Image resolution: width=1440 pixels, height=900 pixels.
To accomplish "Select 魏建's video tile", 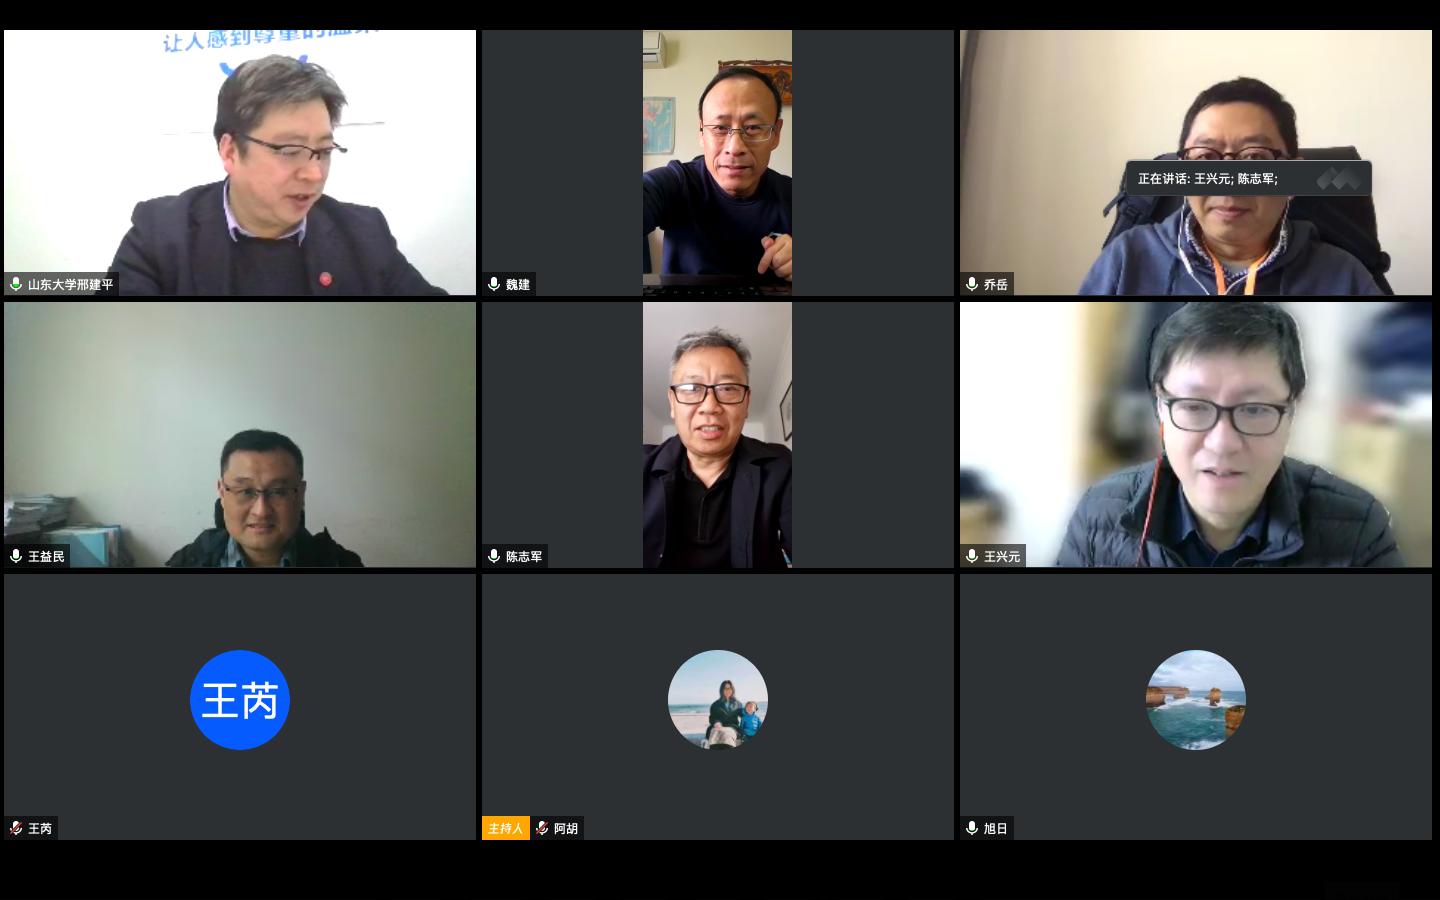I will 718,162.
